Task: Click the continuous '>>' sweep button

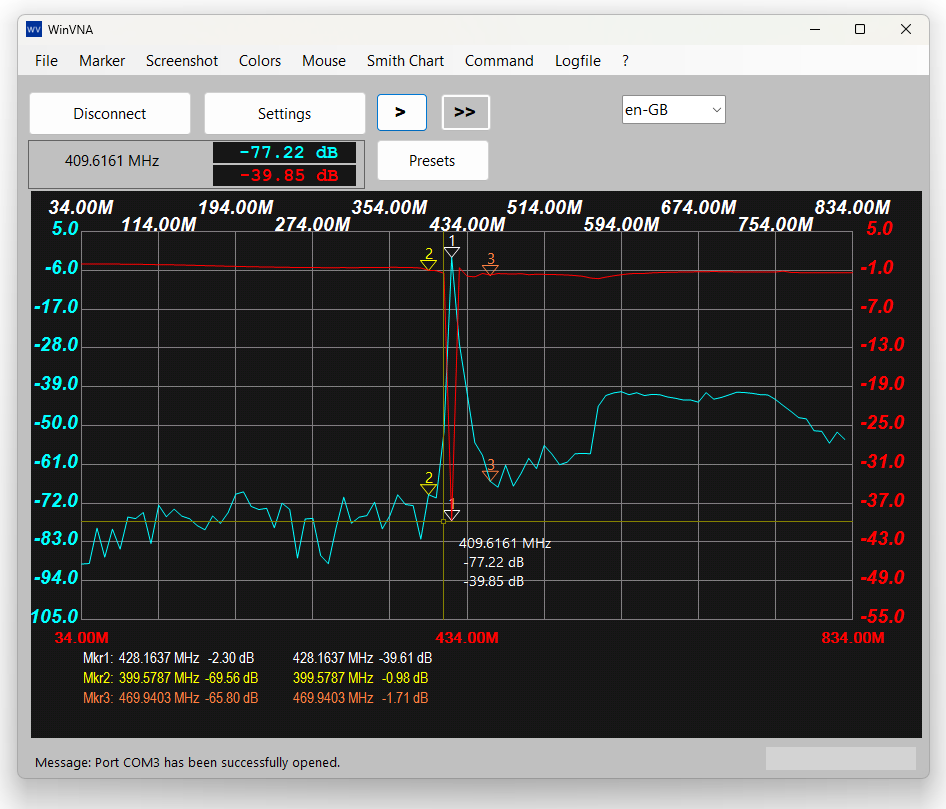Action: coord(465,112)
